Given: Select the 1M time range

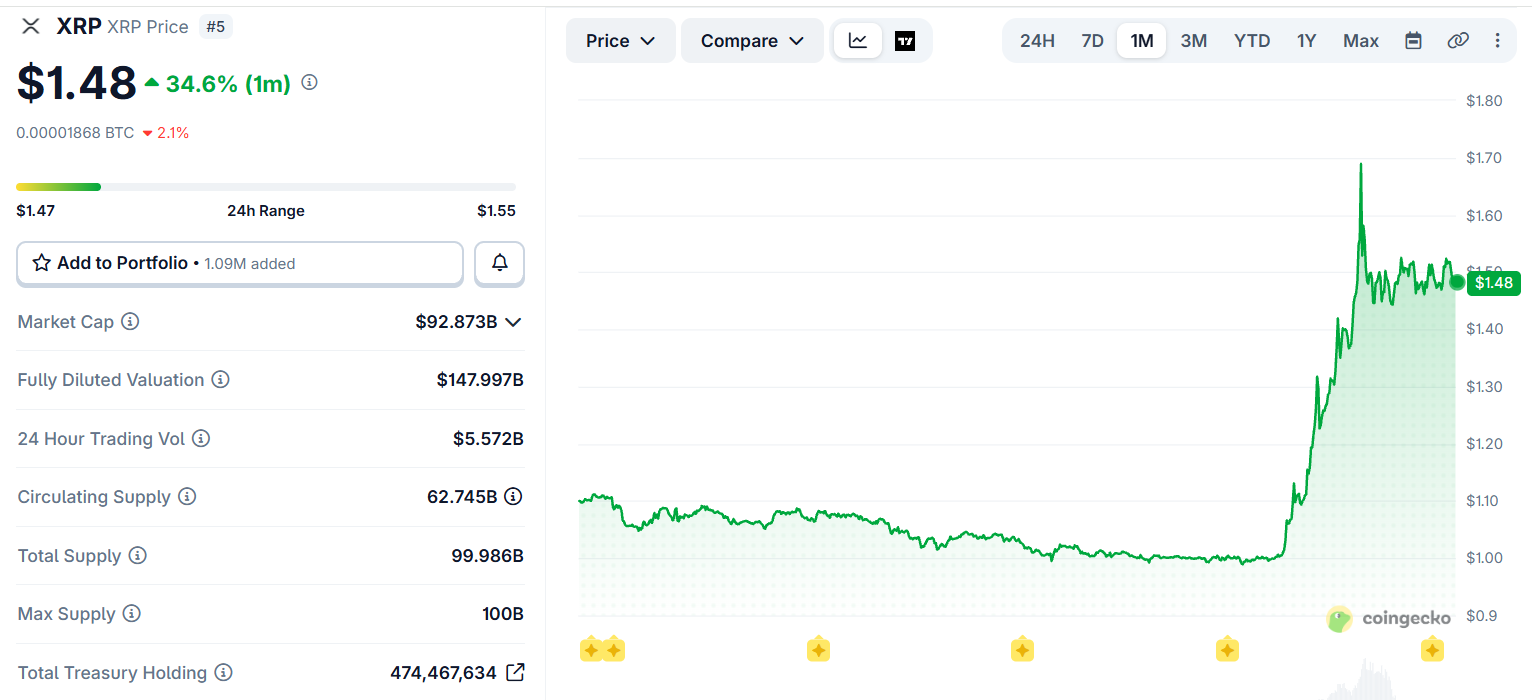Looking at the screenshot, I should [1142, 41].
